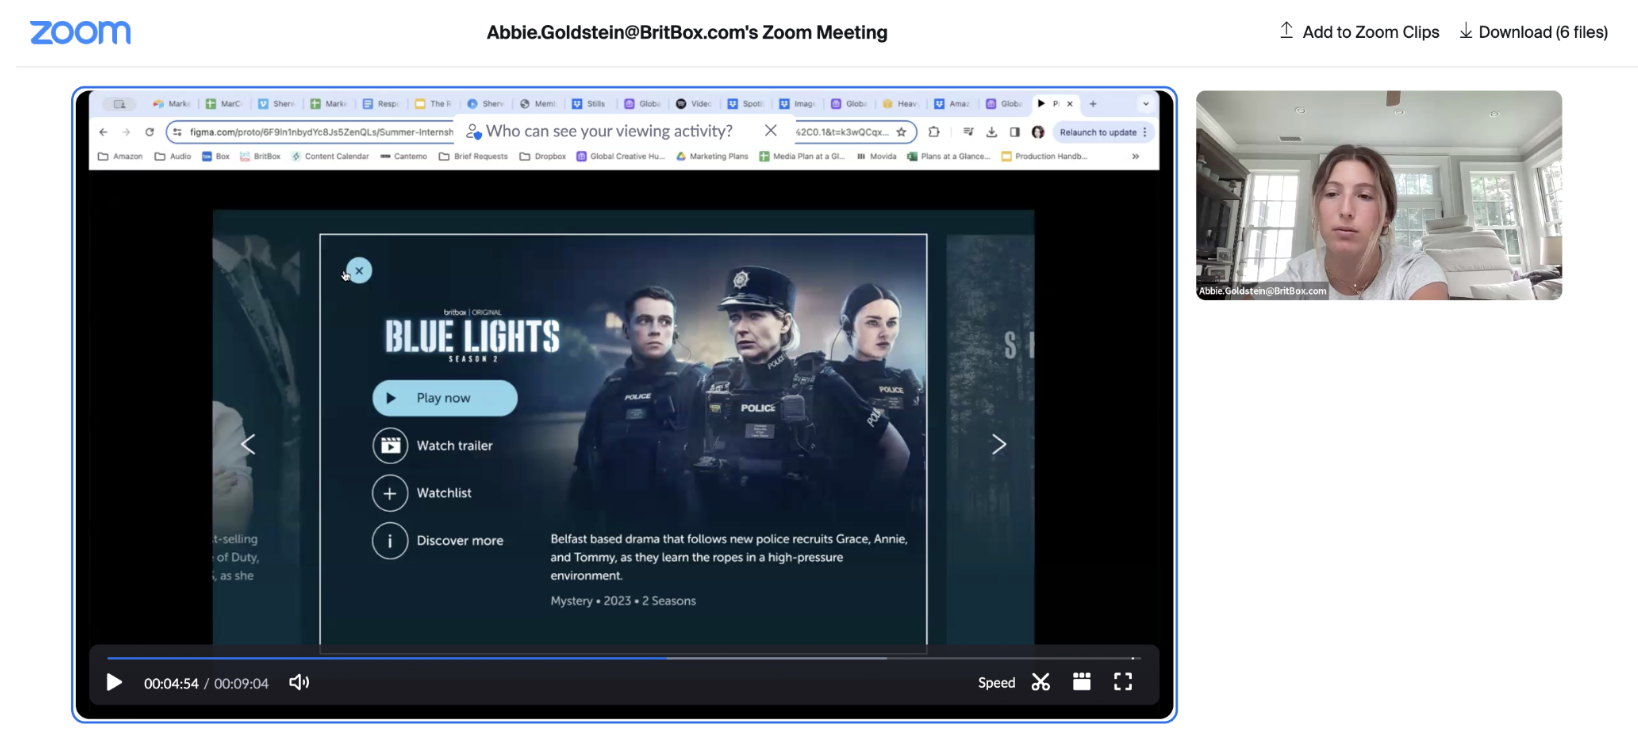Click the Chrome profile avatar
The image size is (1638, 744).
[x=1038, y=132]
